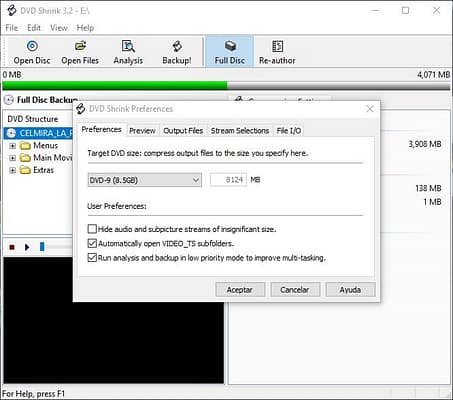Image resolution: width=453 pixels, height=400 pixels.
Task: Toggle Run analysis in low priority checkbox
Action: pyautogui.click(x=92, y=258)
